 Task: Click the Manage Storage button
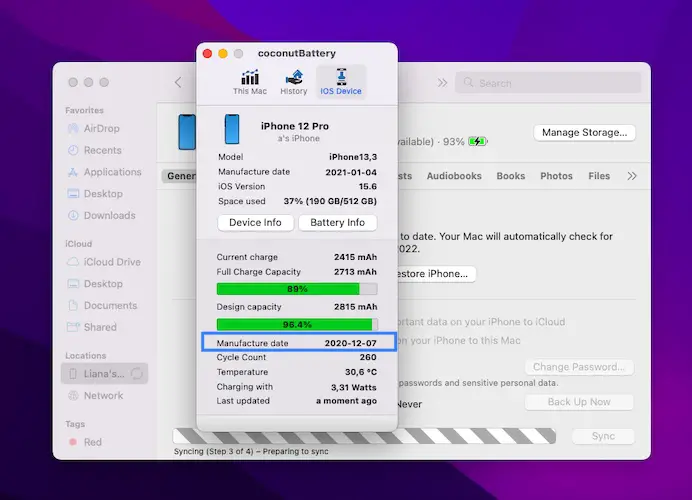click(x=585, y=132)
